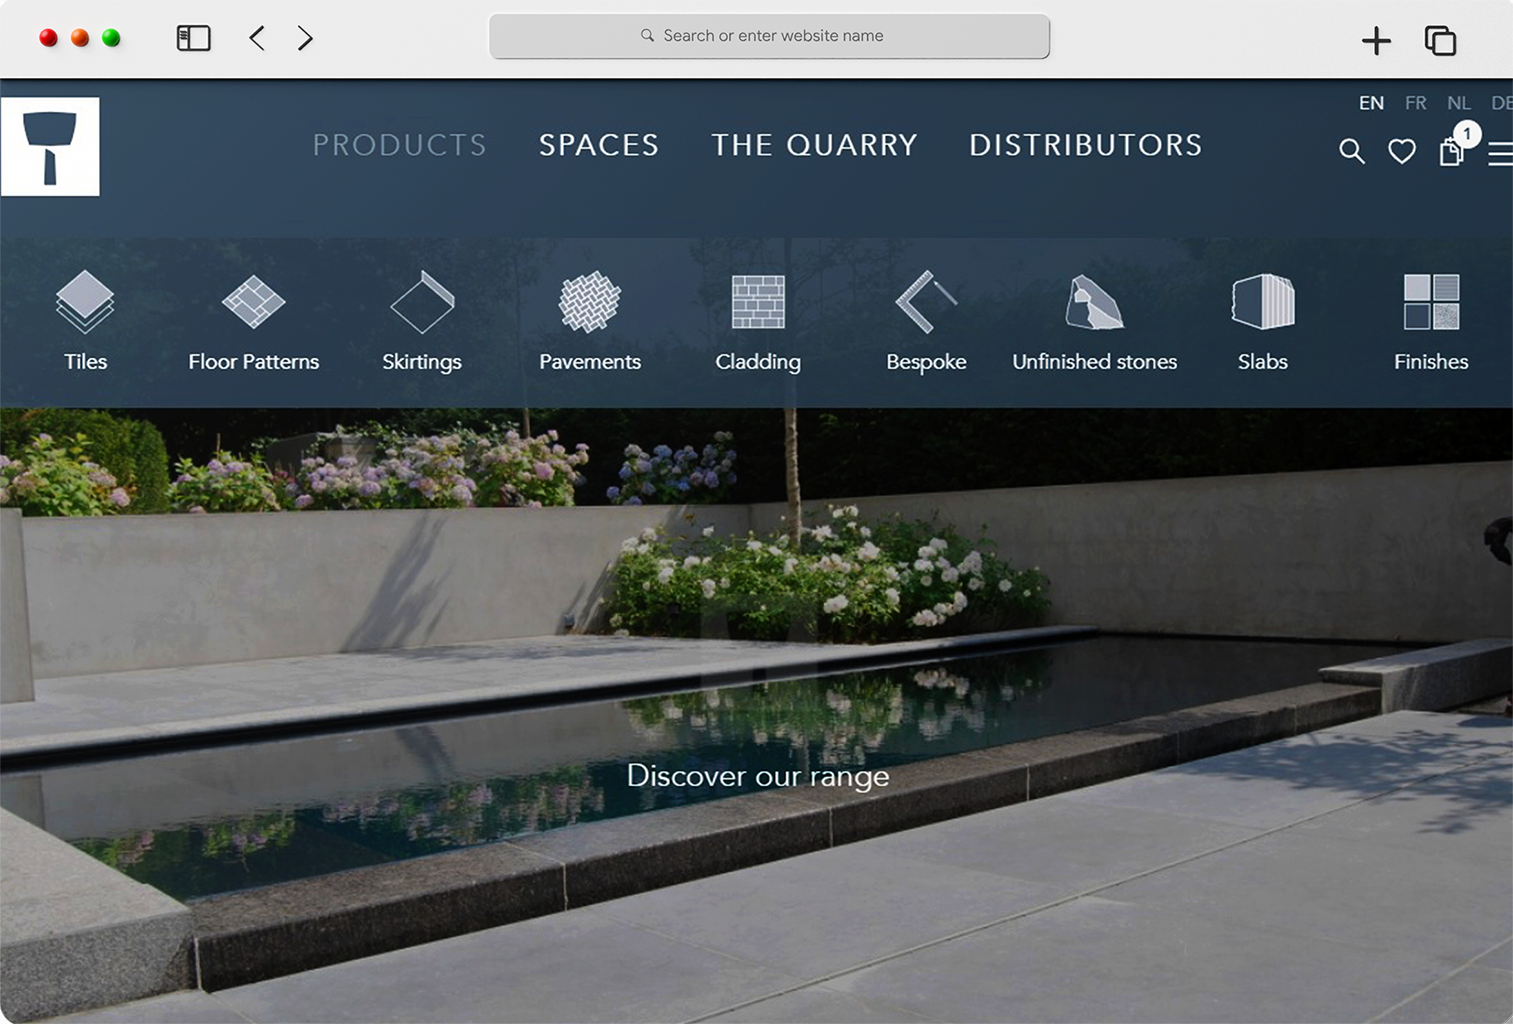This screenshot has height=1024, width=1513.
Task: Open the DISTRIBUTORS menu
Action: [1085, 145]
